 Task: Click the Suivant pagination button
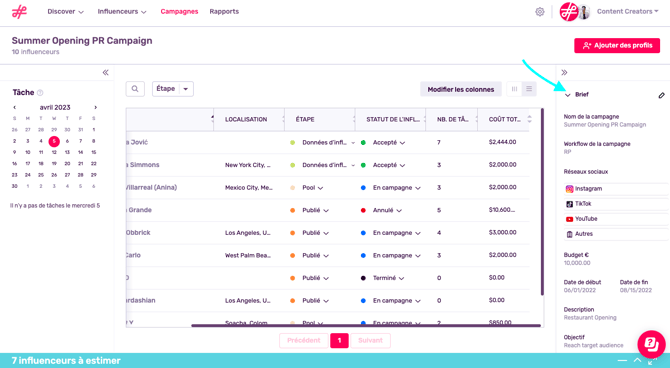click(370, 341)
